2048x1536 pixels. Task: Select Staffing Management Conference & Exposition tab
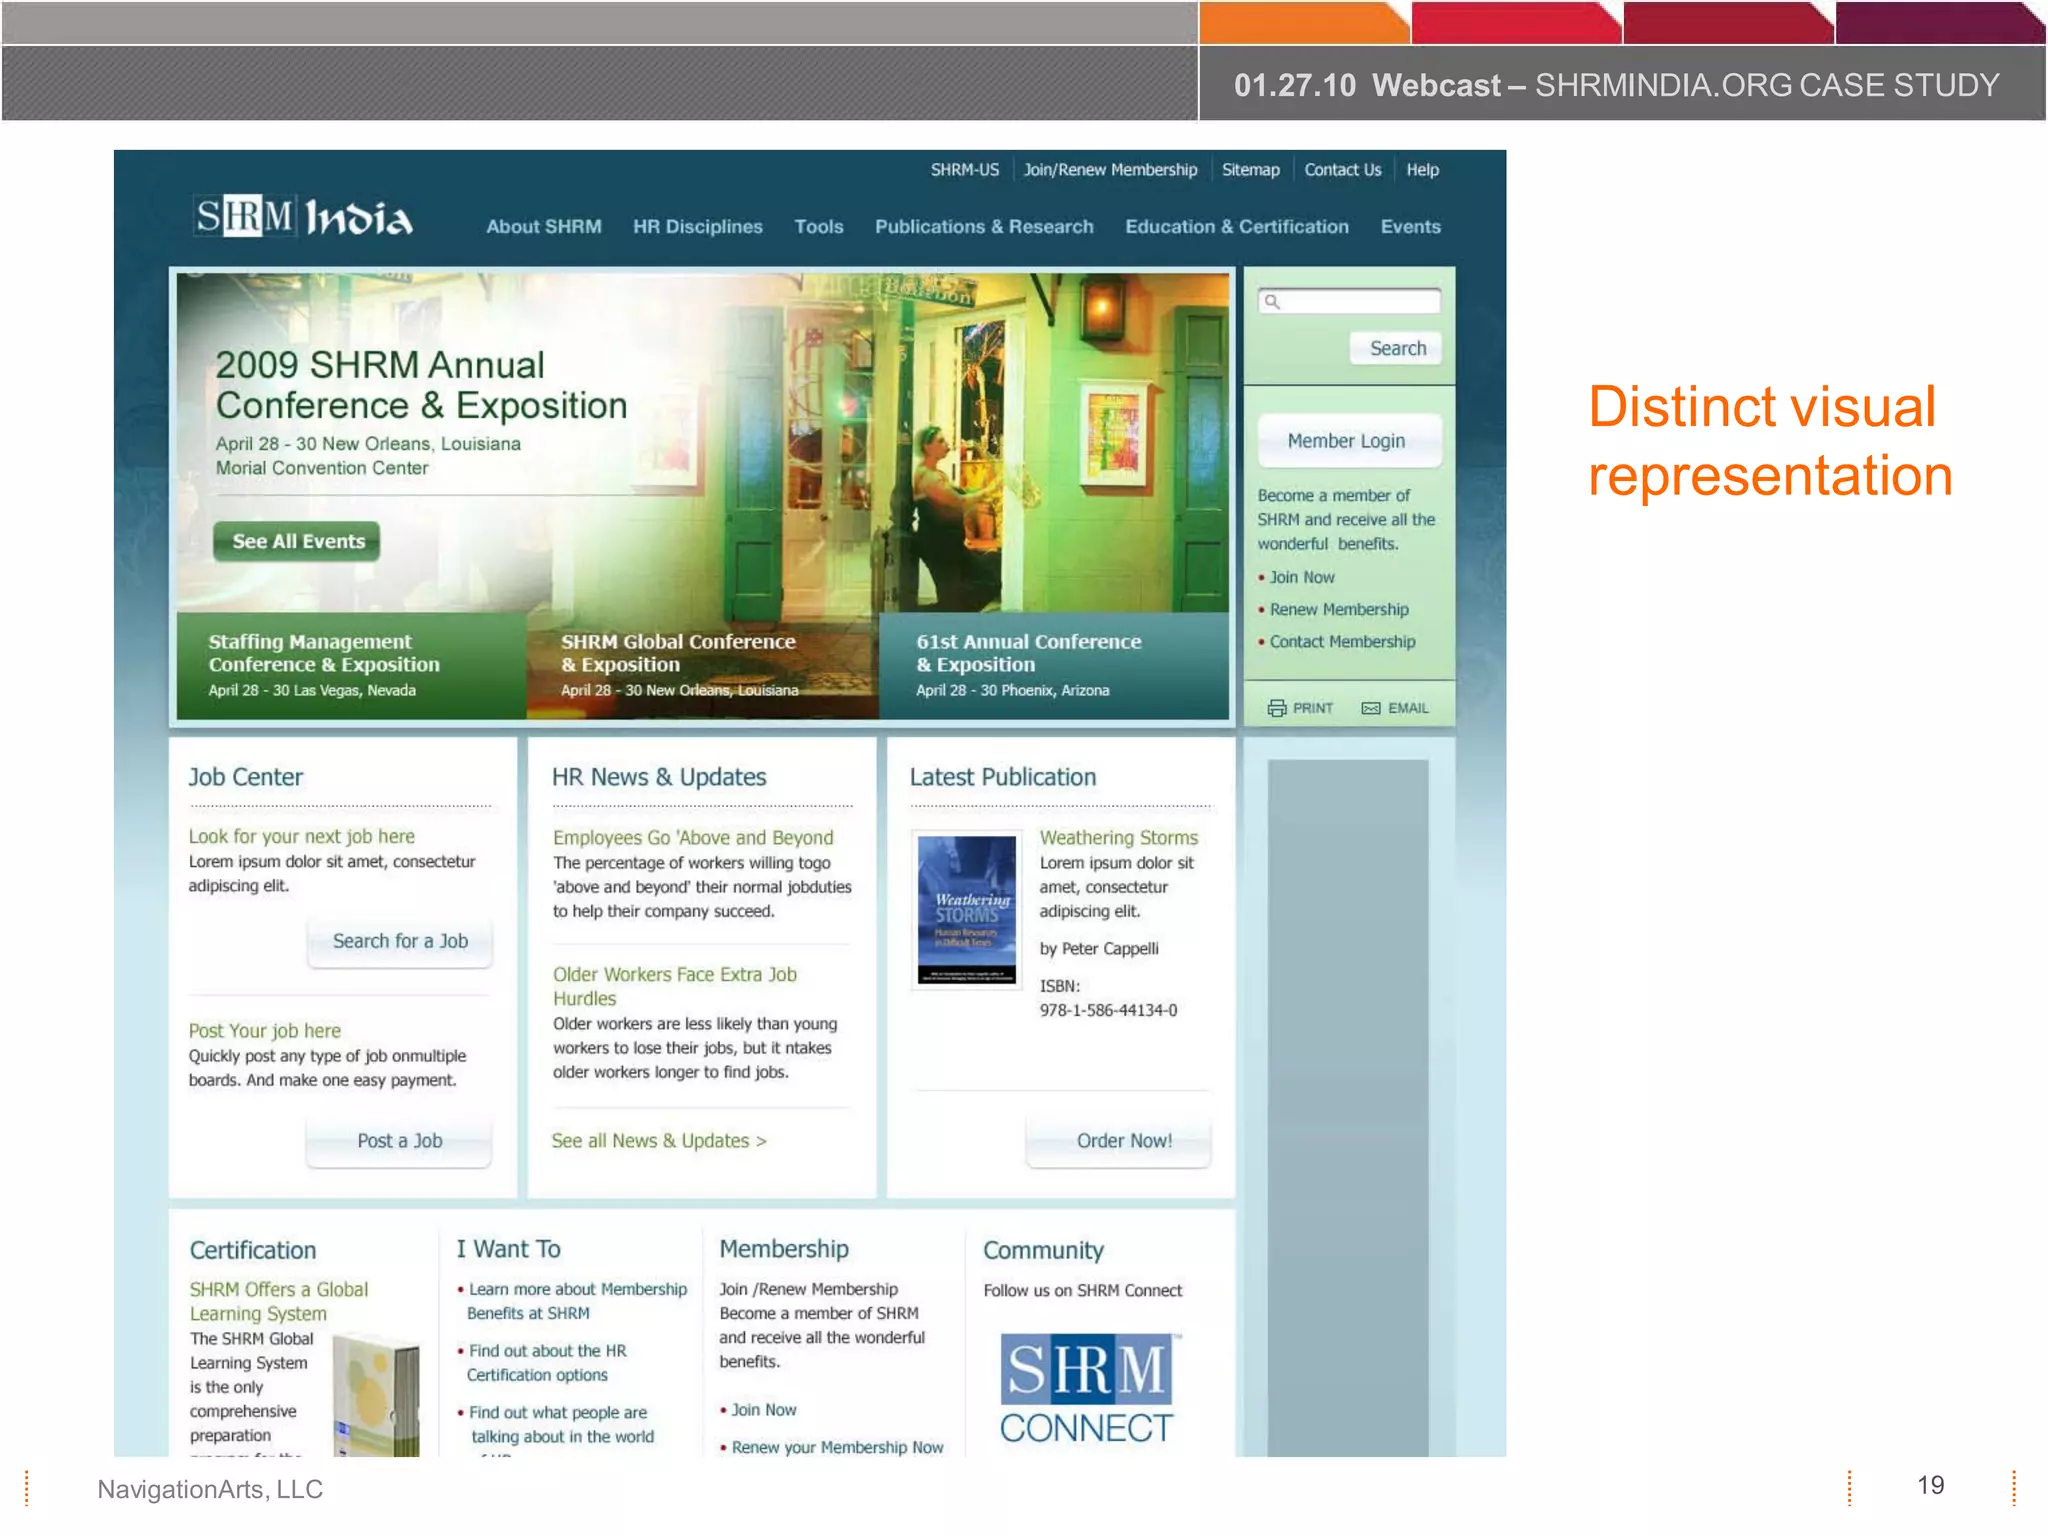(351, 665)
